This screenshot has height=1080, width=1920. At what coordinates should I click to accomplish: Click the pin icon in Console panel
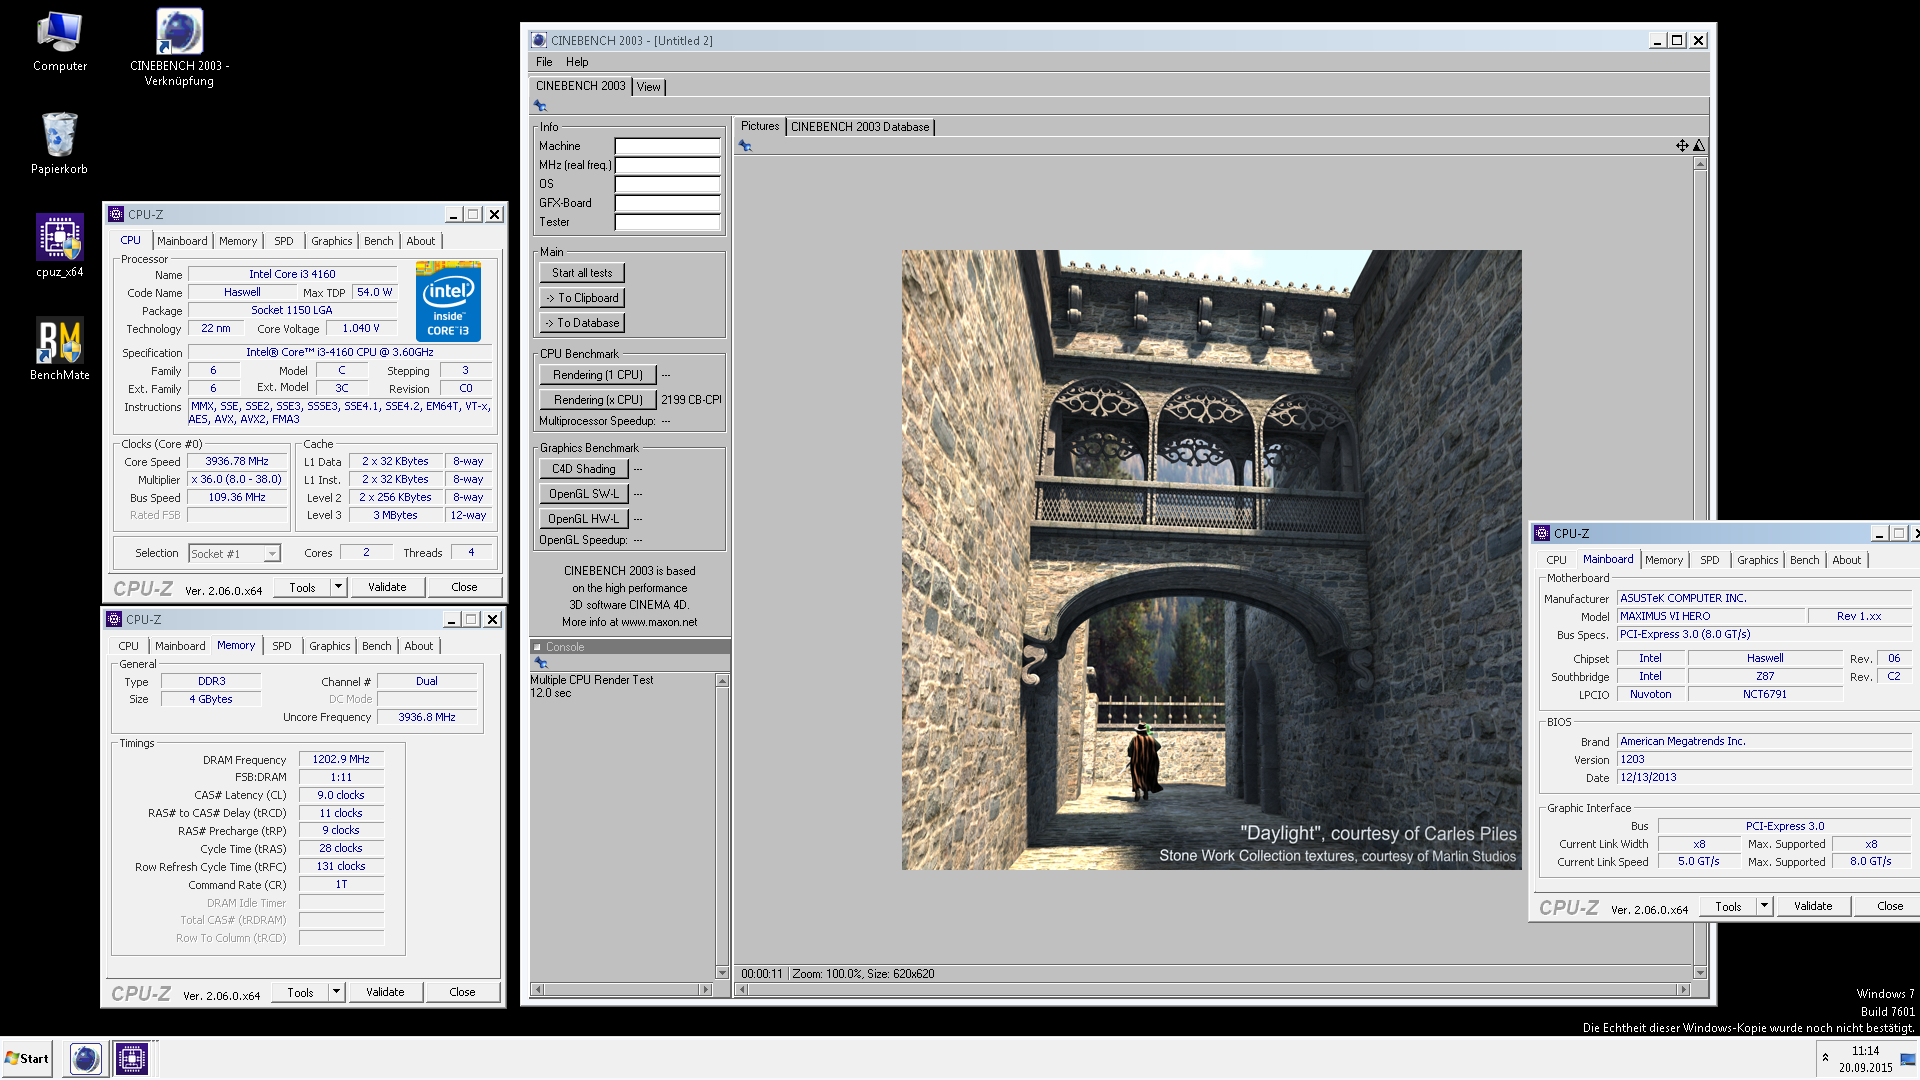coord(541,663)
